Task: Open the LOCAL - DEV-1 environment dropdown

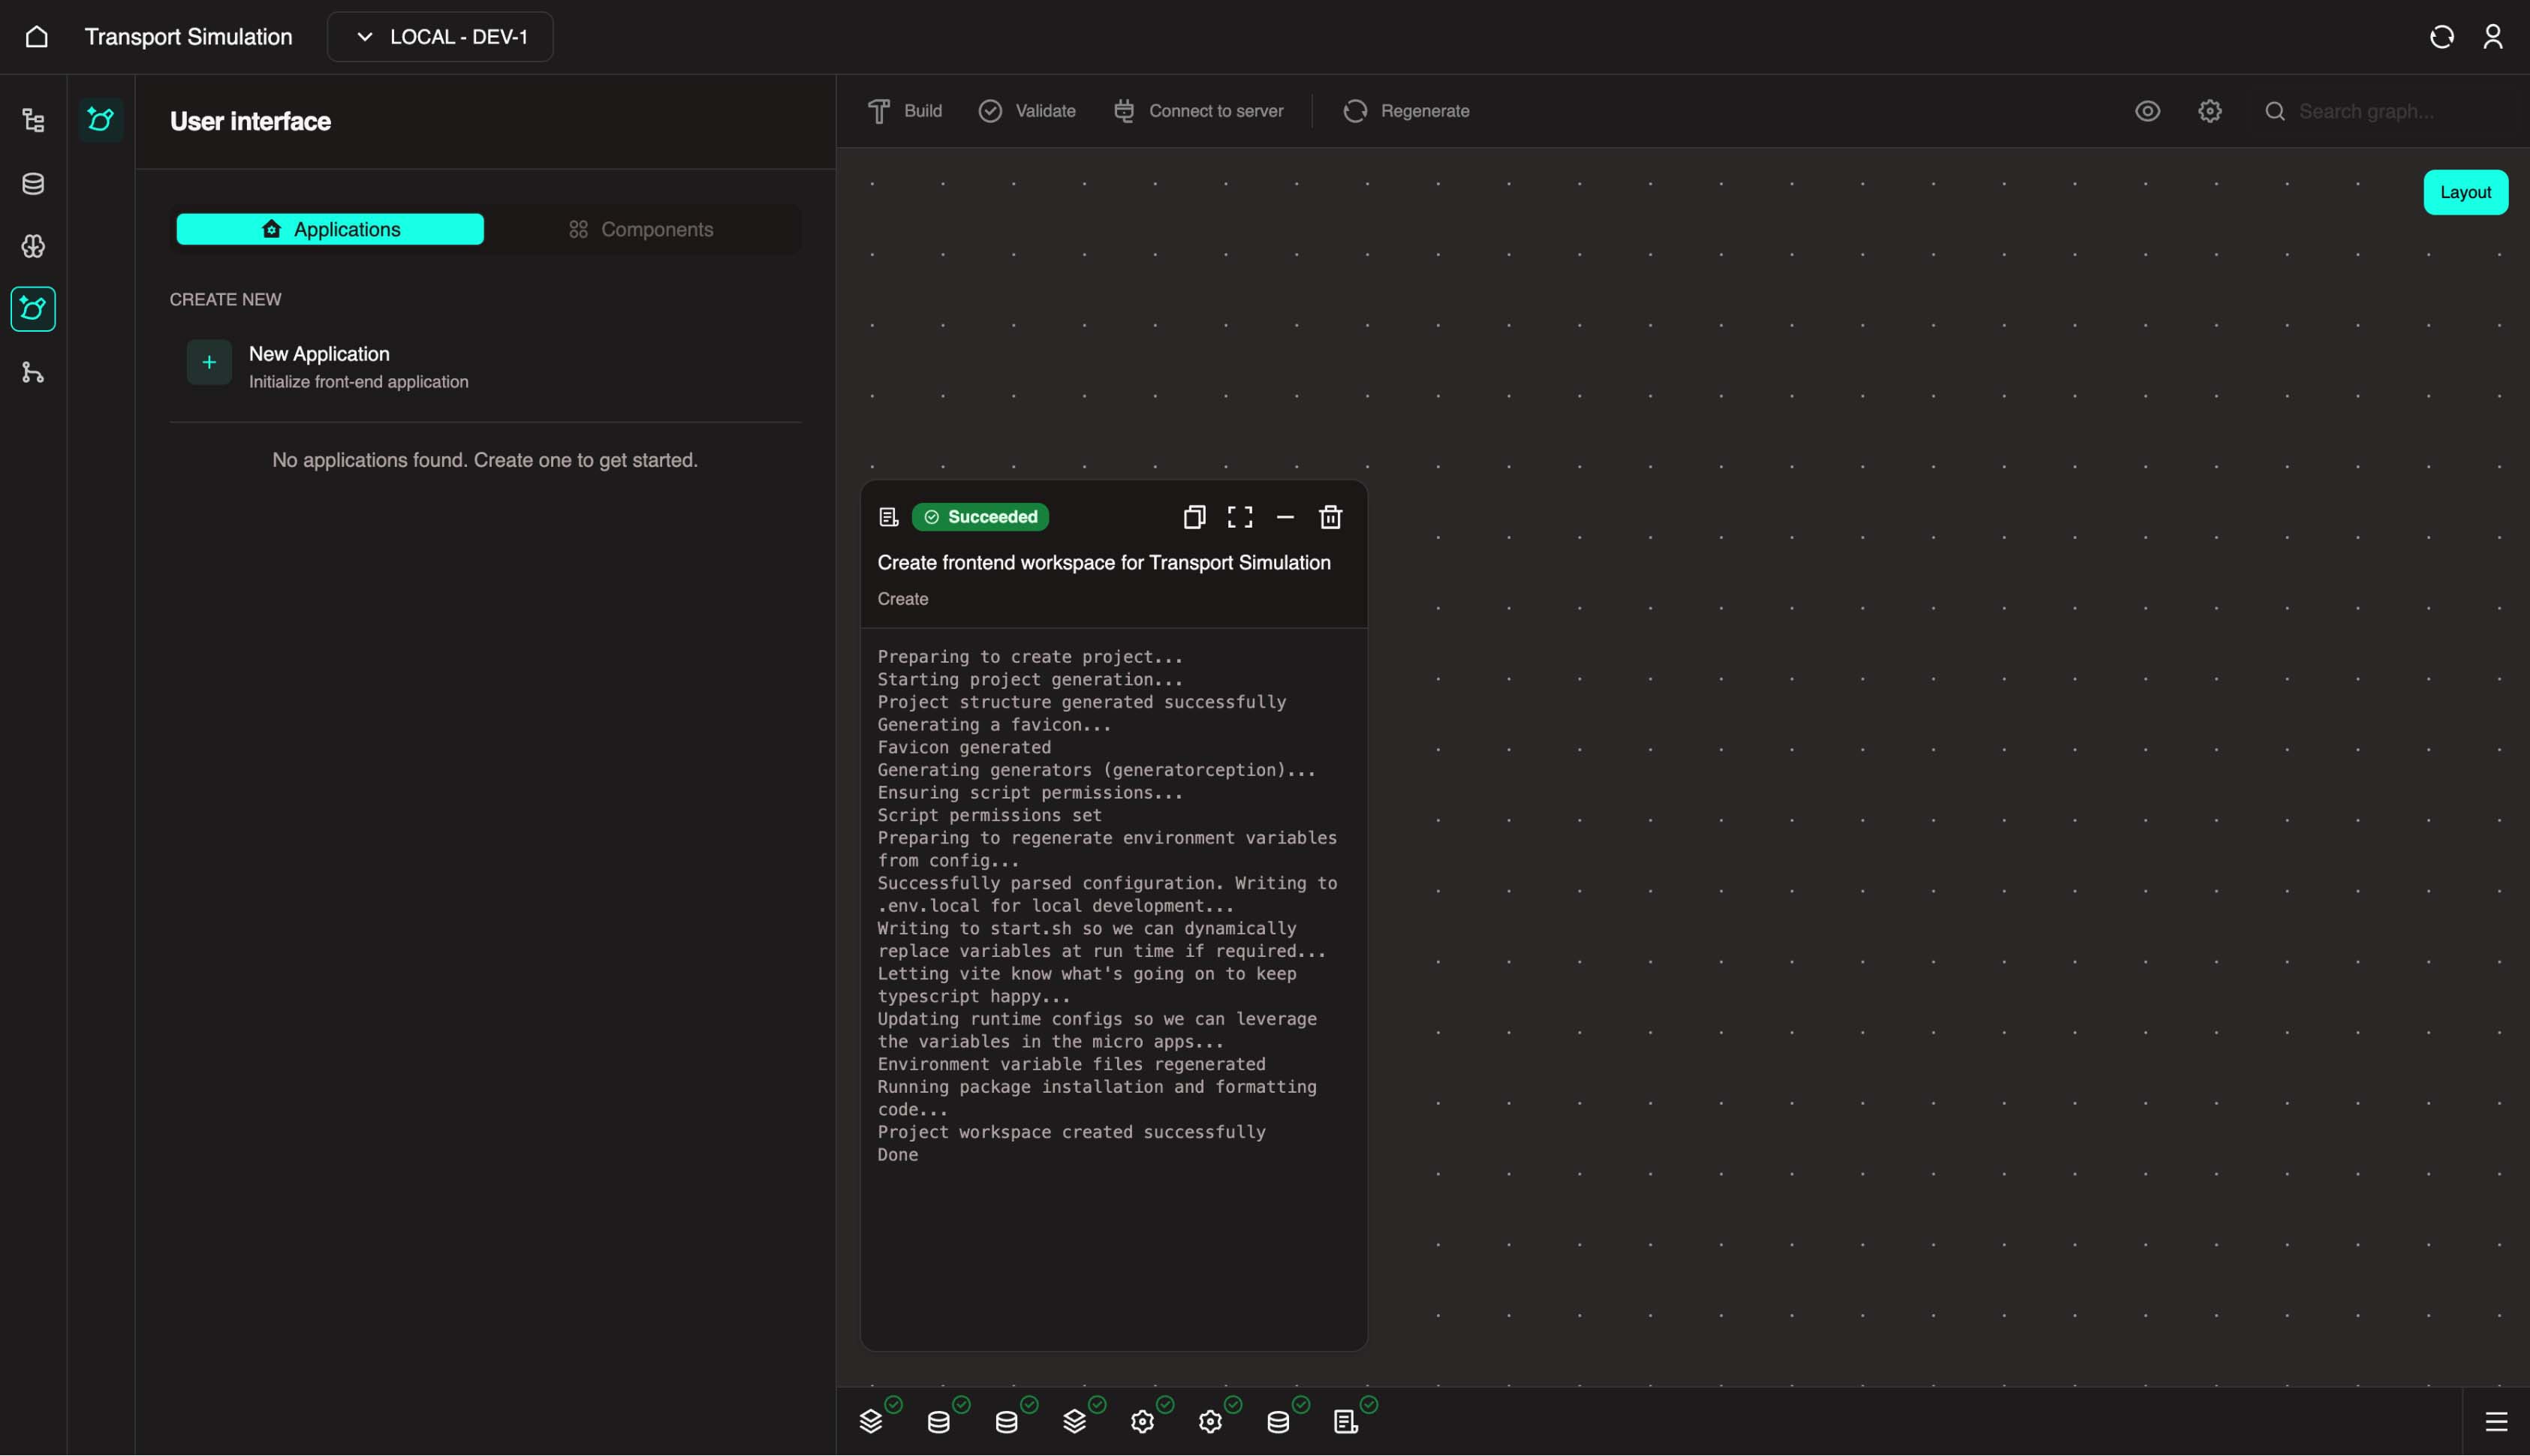Action: pyautogui.click(x=440, y=37)
